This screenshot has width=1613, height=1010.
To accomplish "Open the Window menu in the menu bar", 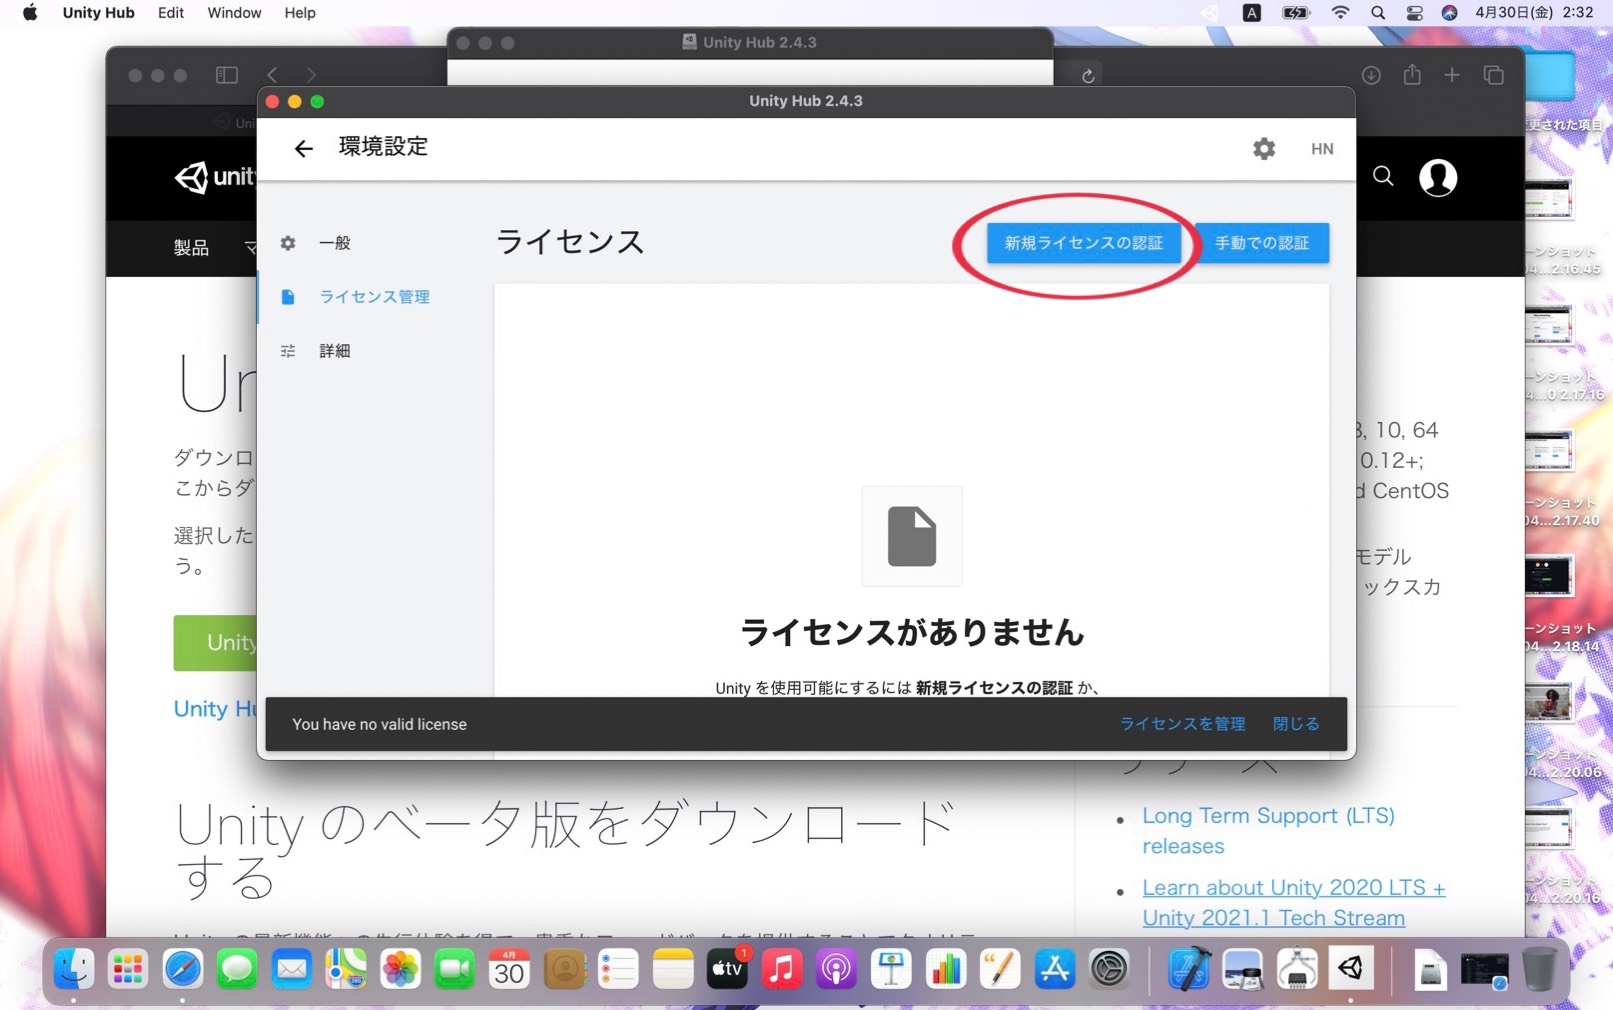I will coord(234,13).
